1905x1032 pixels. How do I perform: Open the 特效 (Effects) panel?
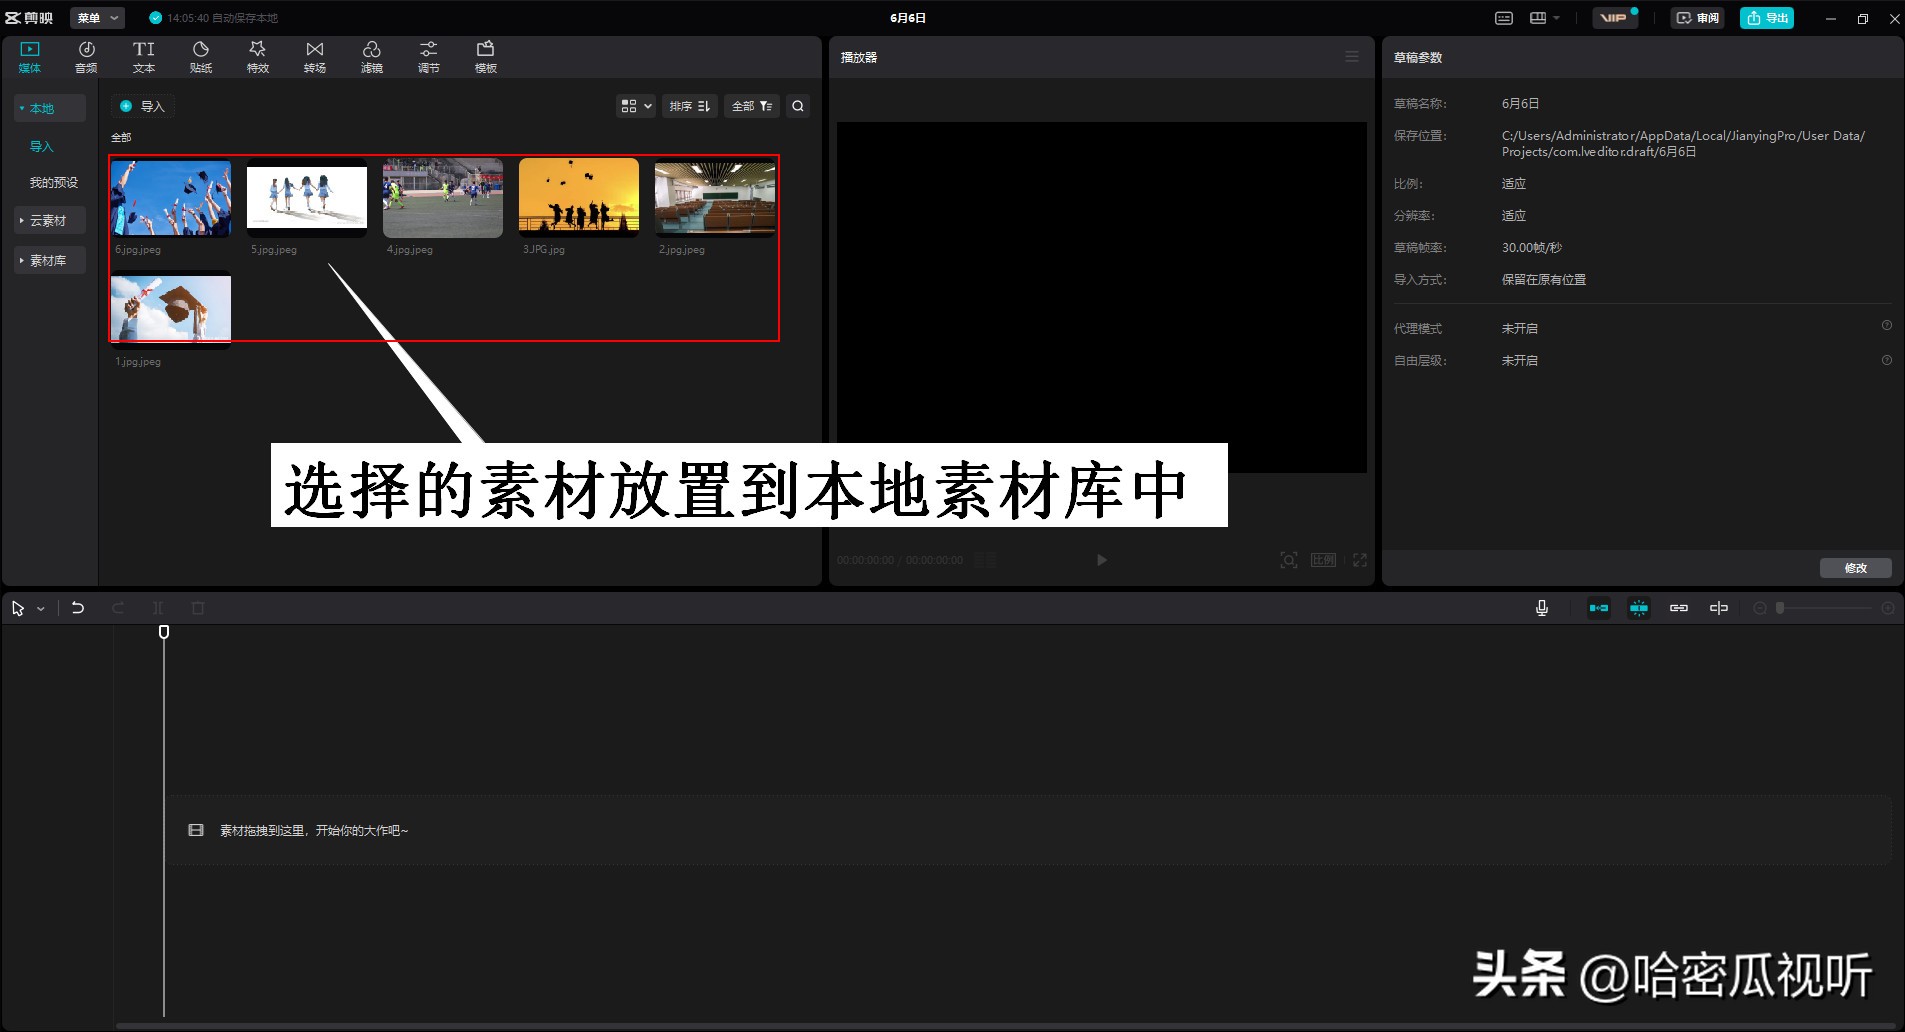click(257, 55)
